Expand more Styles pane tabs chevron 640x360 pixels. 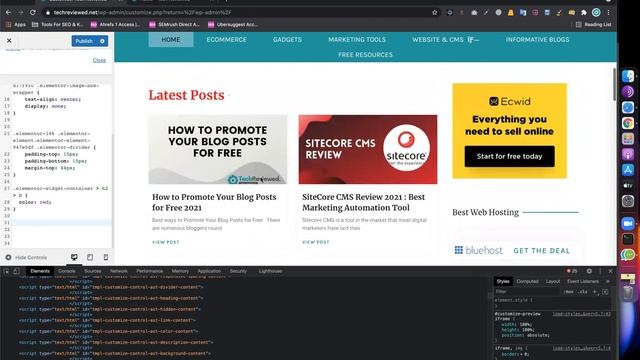tap(608, 281)
